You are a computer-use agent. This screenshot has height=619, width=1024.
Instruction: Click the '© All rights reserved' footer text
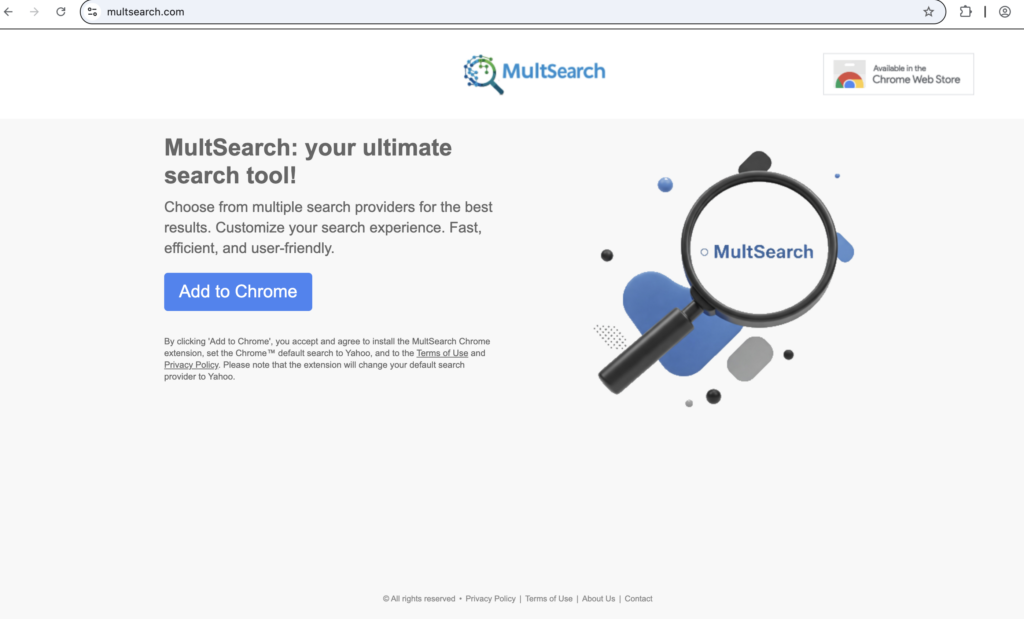419,599
